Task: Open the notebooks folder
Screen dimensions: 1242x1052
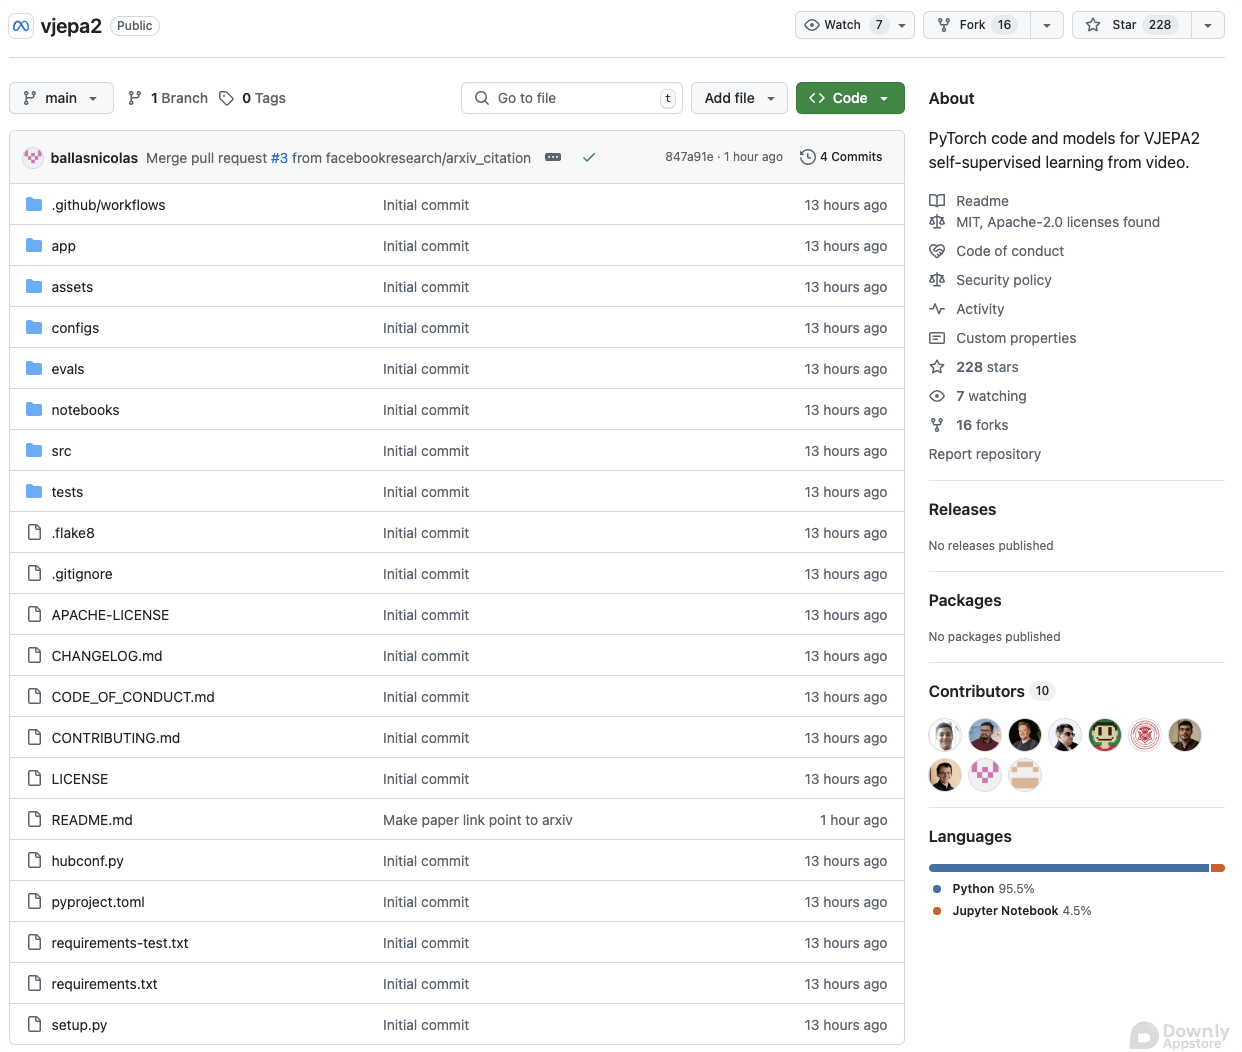Action: tap(85, 410)
